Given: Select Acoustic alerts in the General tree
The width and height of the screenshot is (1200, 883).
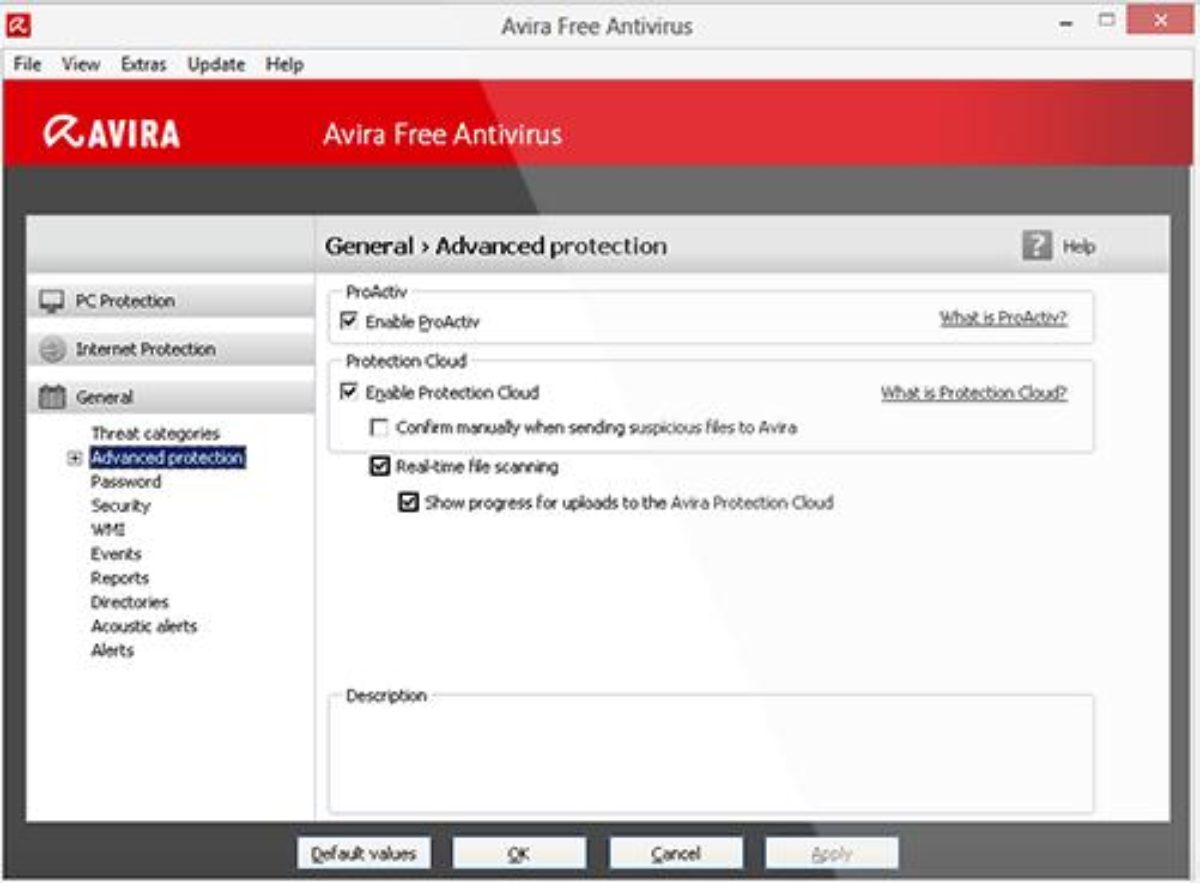Looking at the screenshot, I should point(144,626).
